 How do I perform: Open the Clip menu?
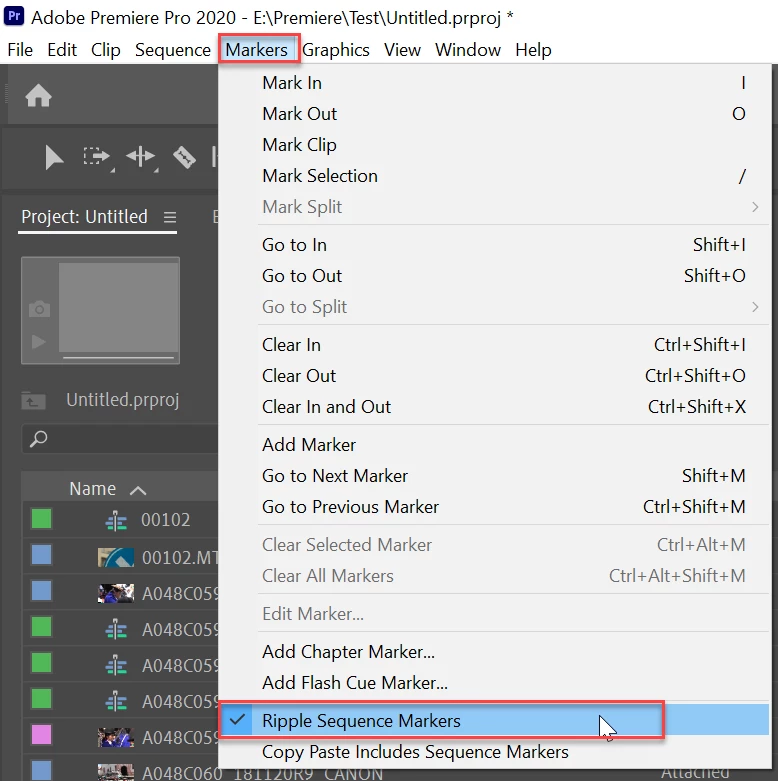click(106, 50)
